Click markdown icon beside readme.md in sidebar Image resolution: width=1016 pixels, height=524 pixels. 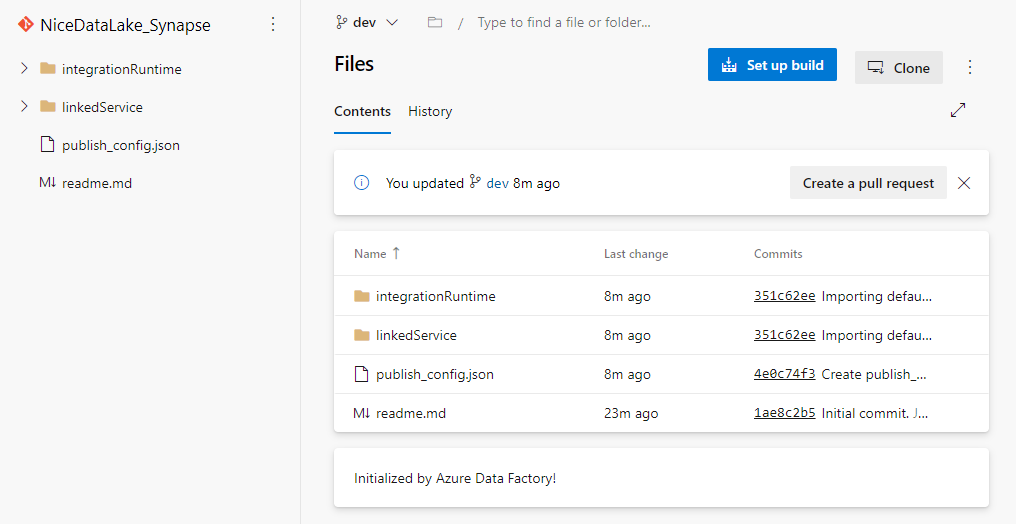47,183
